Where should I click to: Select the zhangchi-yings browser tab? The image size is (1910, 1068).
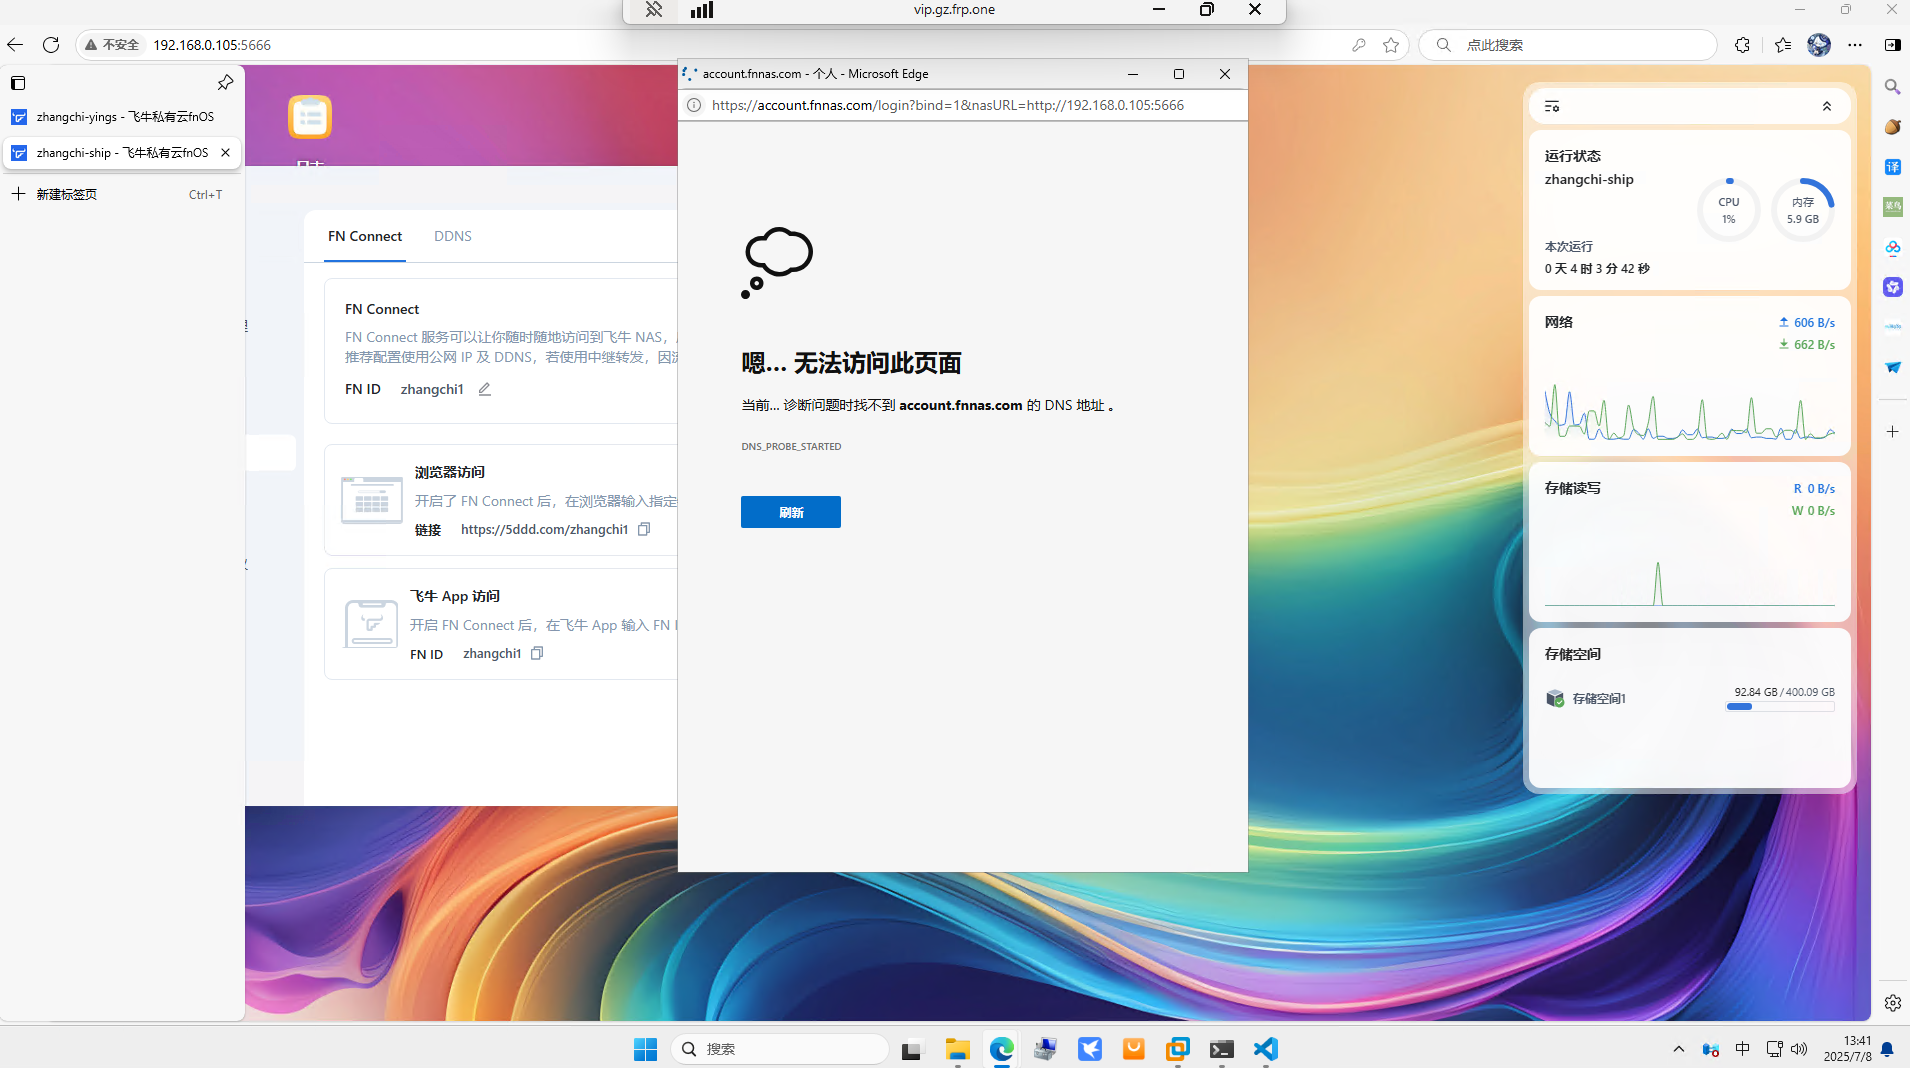point(122,116)
